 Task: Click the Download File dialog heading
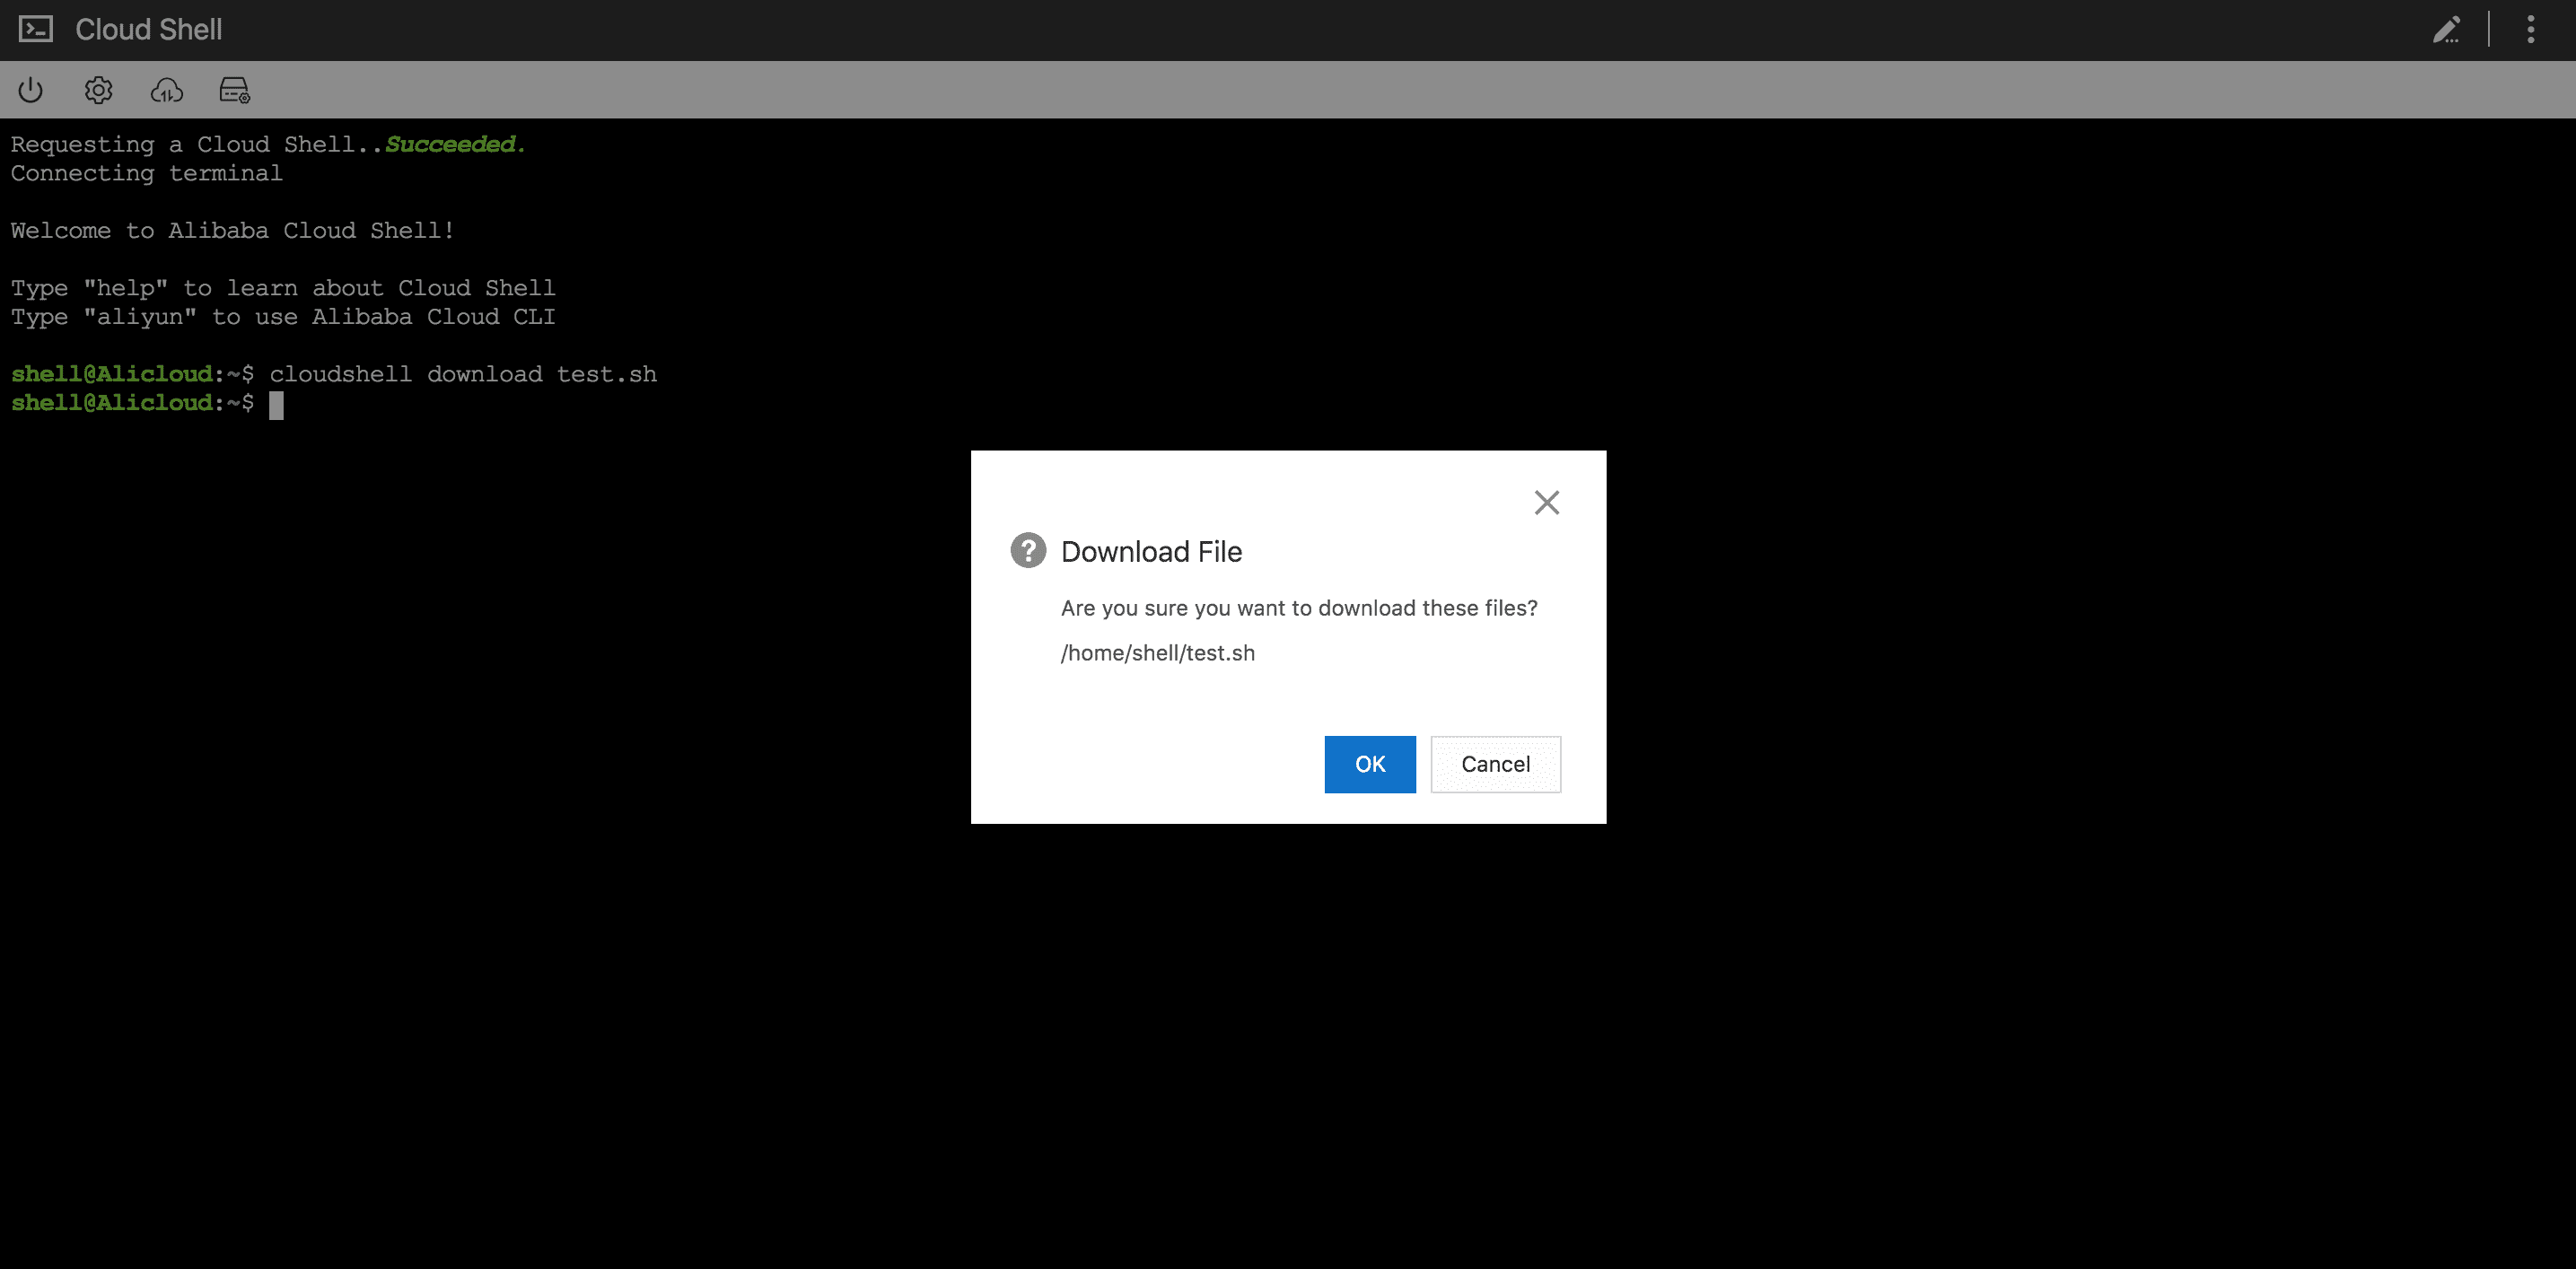[x=1151, y=552]
